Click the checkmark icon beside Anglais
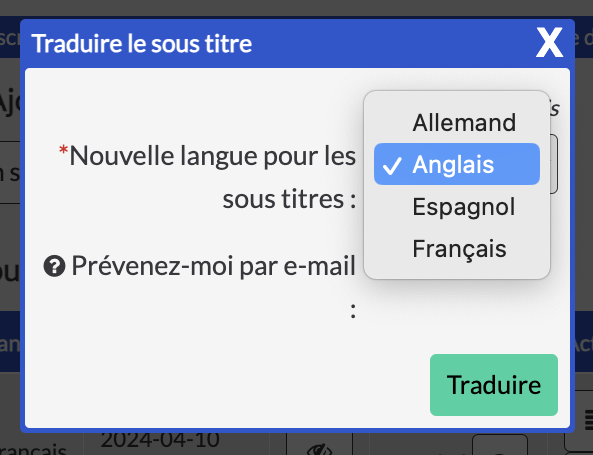 pos(392,165)
